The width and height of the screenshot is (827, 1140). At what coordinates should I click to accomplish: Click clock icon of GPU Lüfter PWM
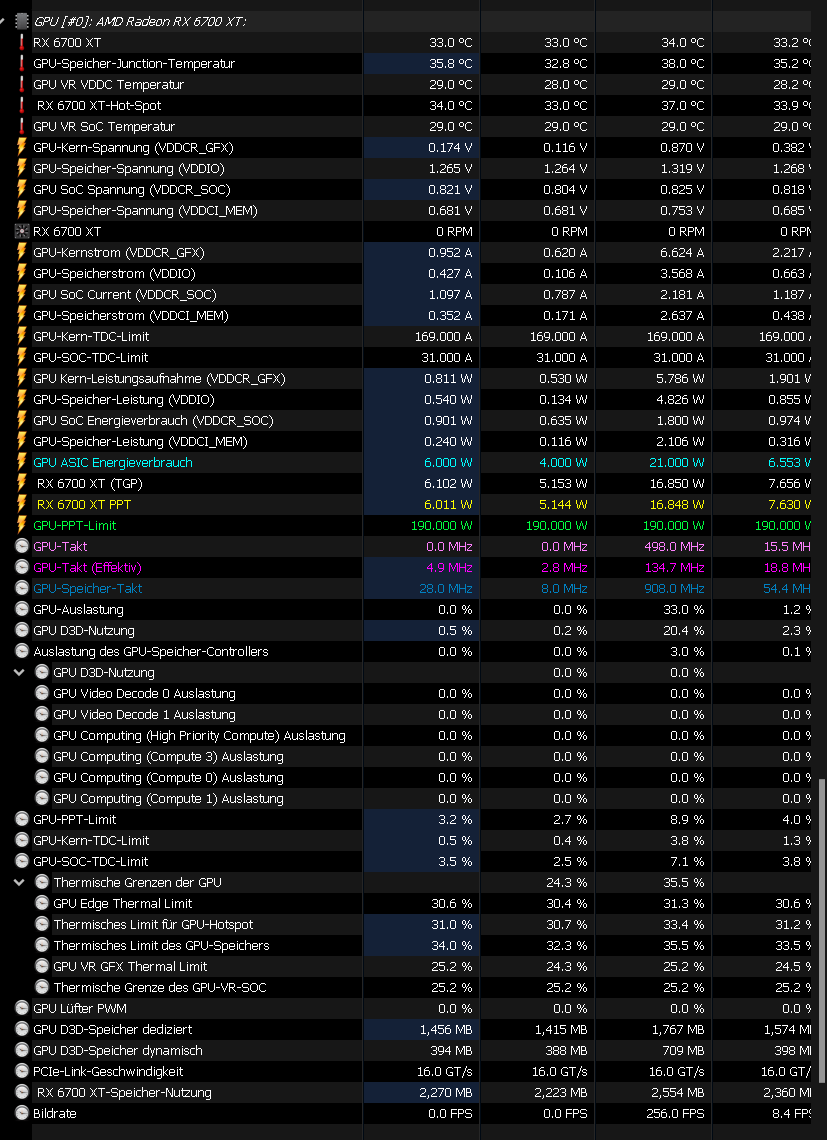pyautogui.click(x=22, y=1008)
